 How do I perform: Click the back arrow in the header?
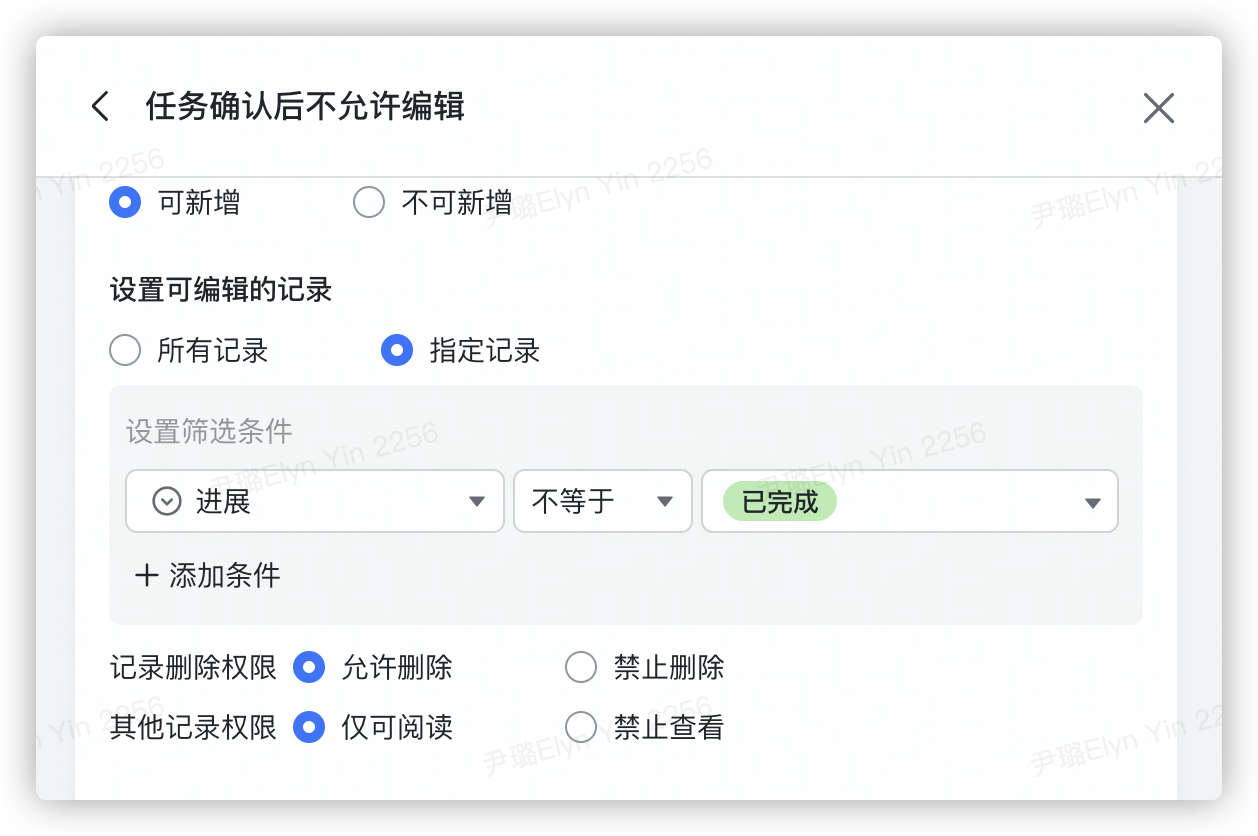pos(100,107)
